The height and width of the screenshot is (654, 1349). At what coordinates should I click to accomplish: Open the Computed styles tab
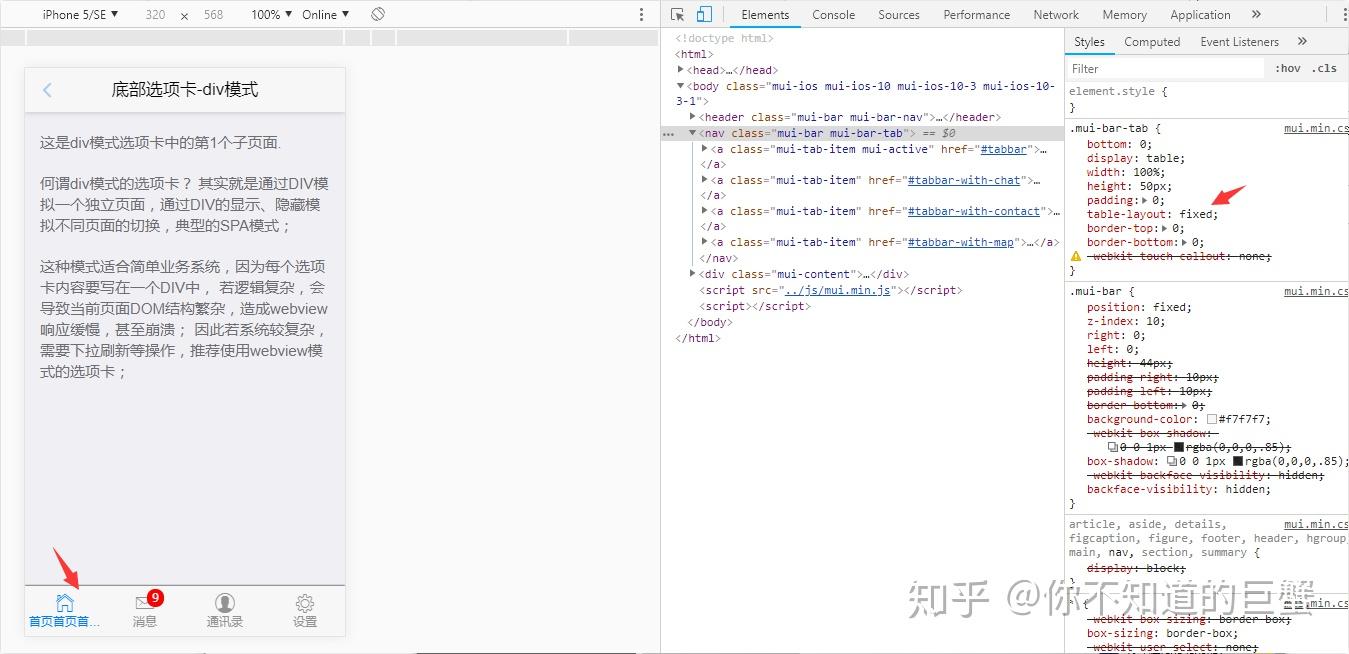pos(1152,41)
